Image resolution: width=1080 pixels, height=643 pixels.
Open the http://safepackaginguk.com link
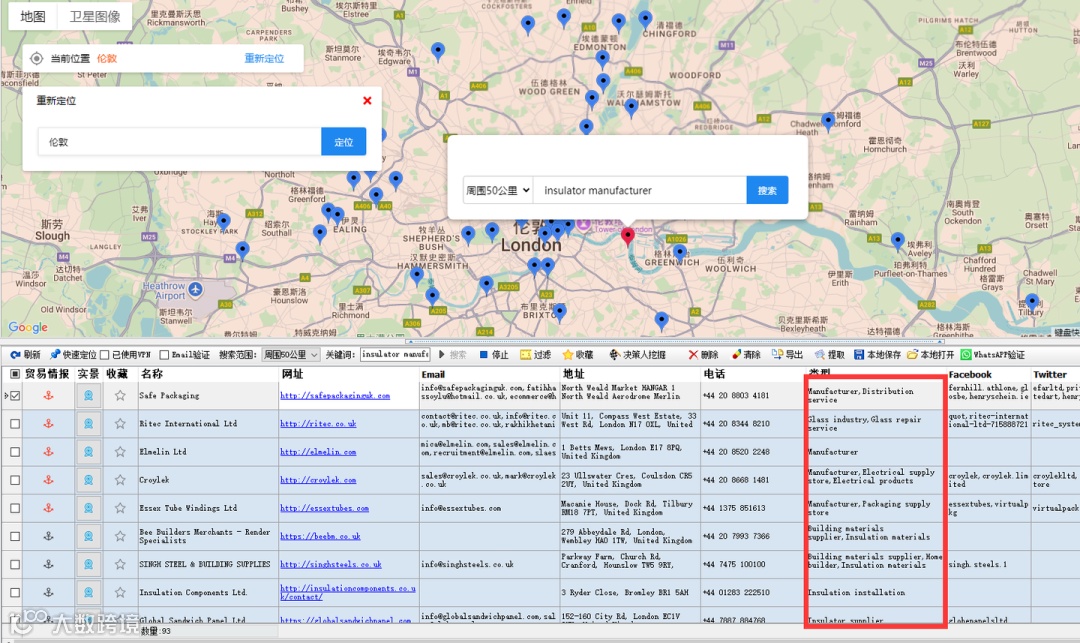[x=335, y=396]
